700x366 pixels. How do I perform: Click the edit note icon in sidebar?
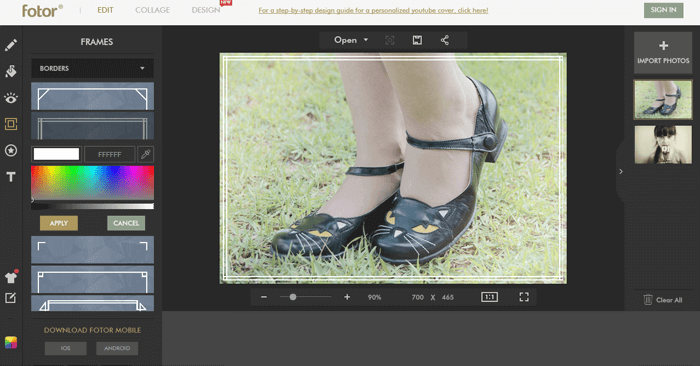click(11, 298)
